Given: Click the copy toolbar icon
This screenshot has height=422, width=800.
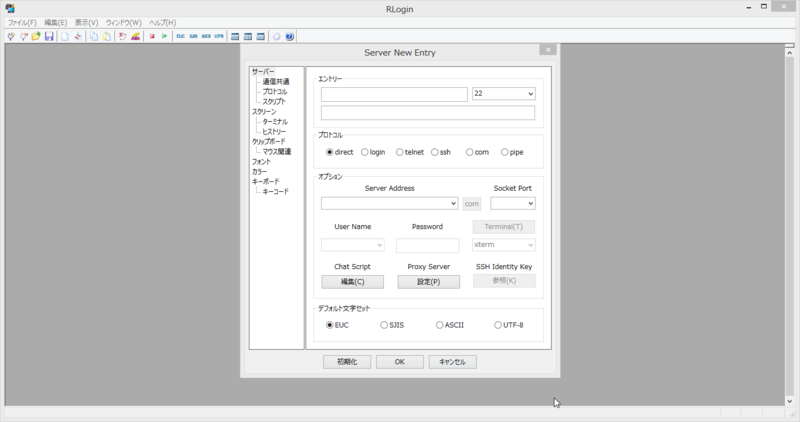Looking at the screenshot, I should 94,36.
